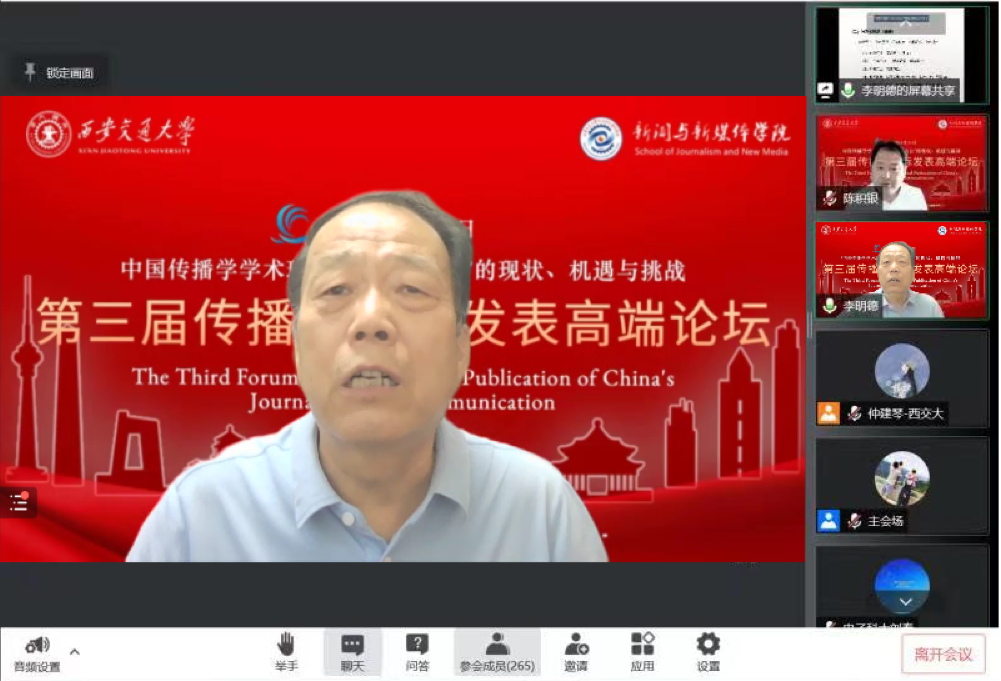1001x681 pixels.
Task: Show more participants with the down chevron
Action: [905, 602]
